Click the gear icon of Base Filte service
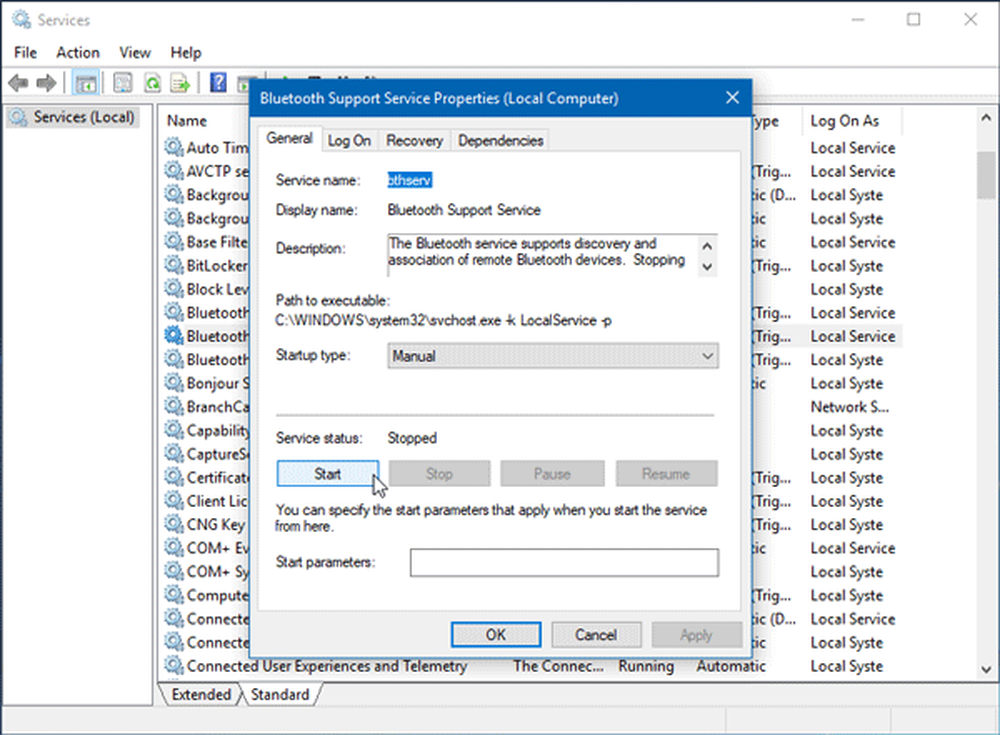This screenshot has width=1000, height=735. [x=173, y=242]
